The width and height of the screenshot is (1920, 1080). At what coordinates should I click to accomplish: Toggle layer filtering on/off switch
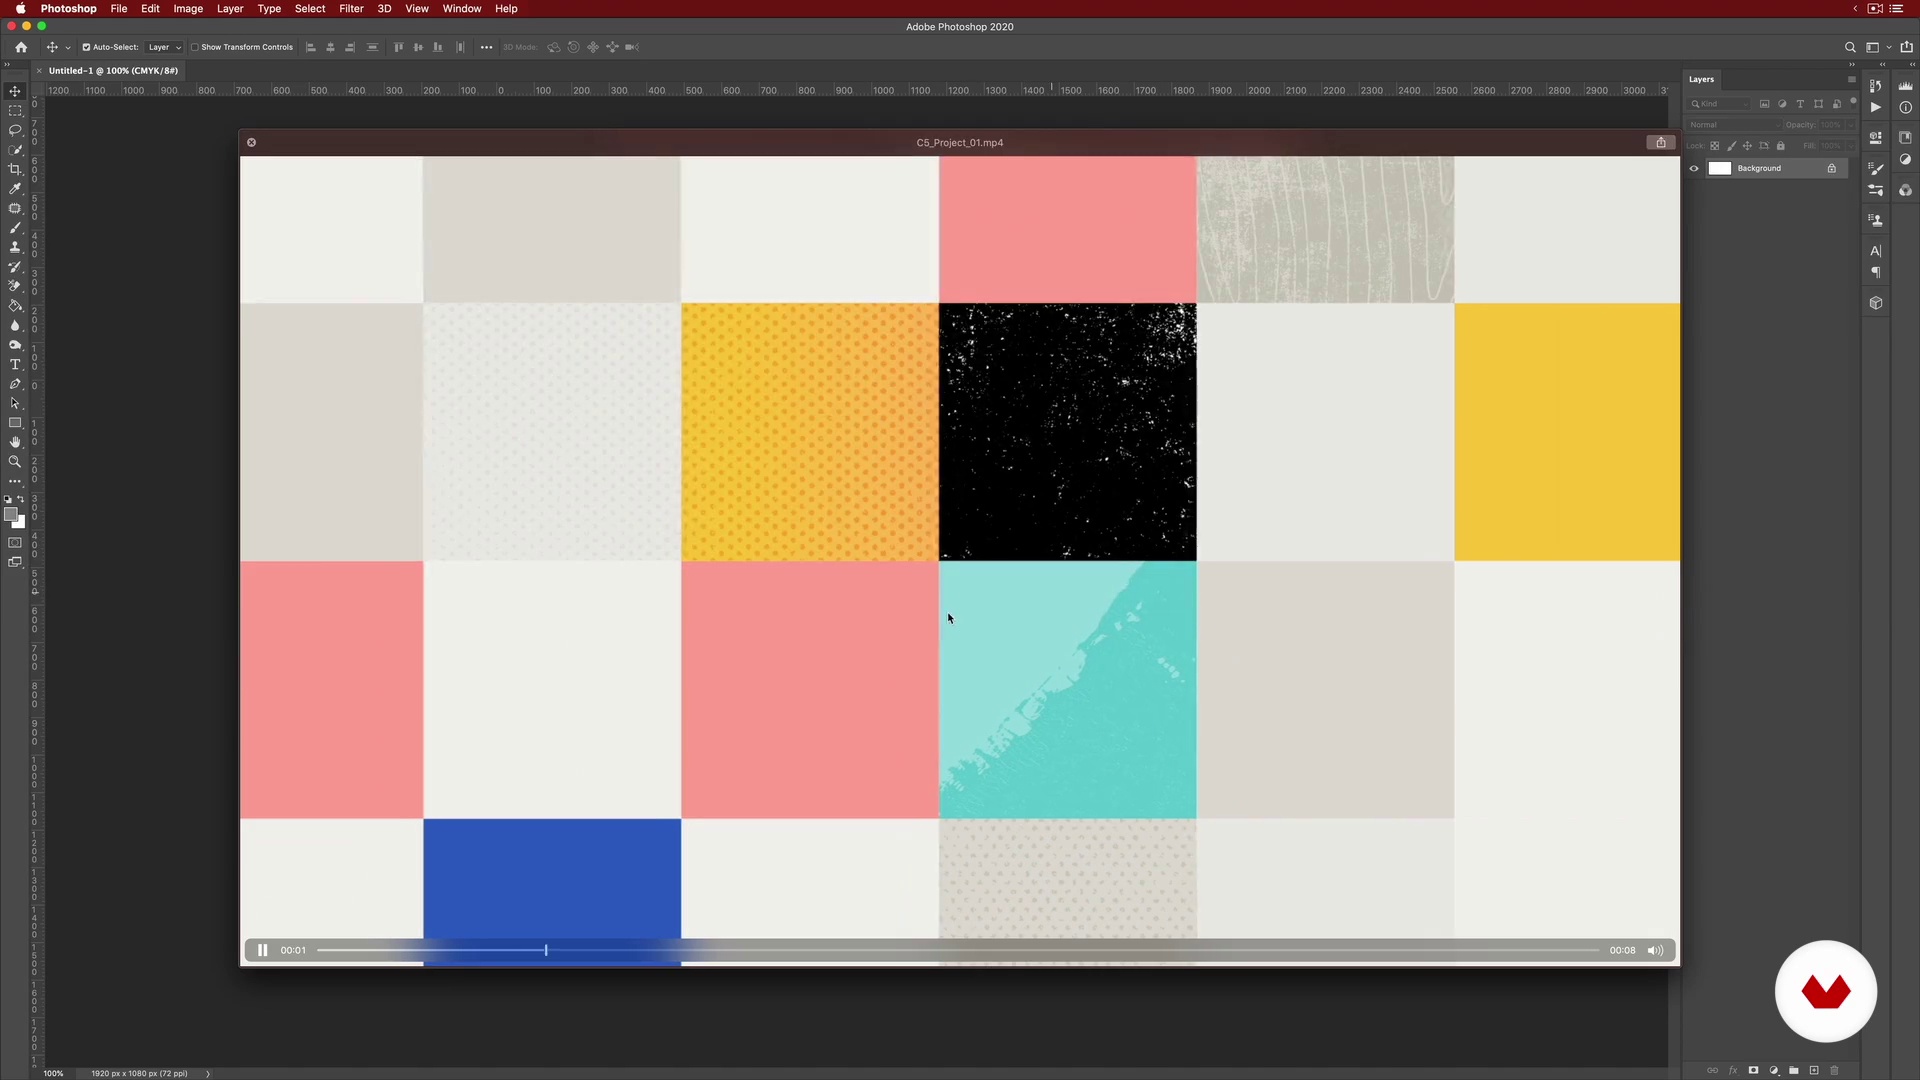[x=1852, y=102]
